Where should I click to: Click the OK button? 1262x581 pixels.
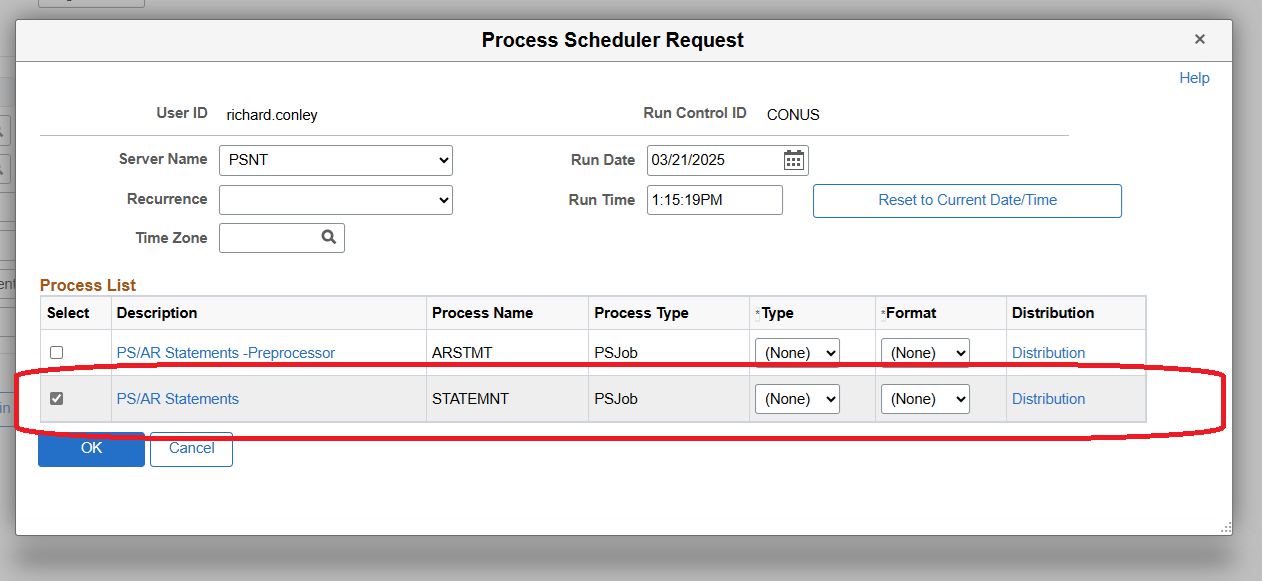tap(92, 449)
